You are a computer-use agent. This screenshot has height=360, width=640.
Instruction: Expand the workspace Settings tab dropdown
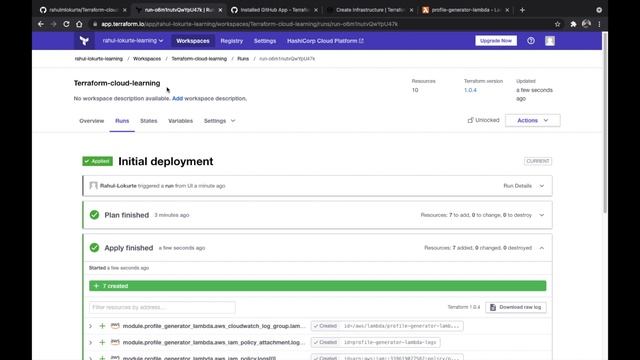[220, 121]
